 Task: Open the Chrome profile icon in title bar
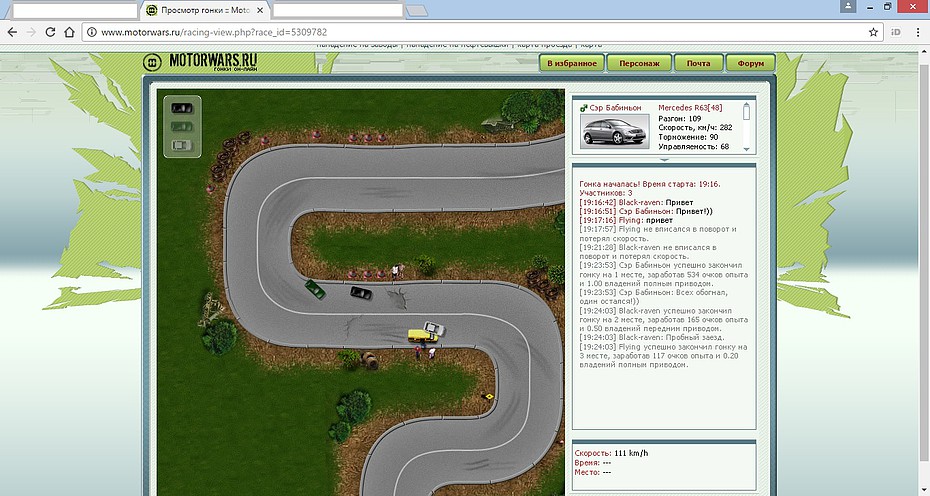coord(848,6)
